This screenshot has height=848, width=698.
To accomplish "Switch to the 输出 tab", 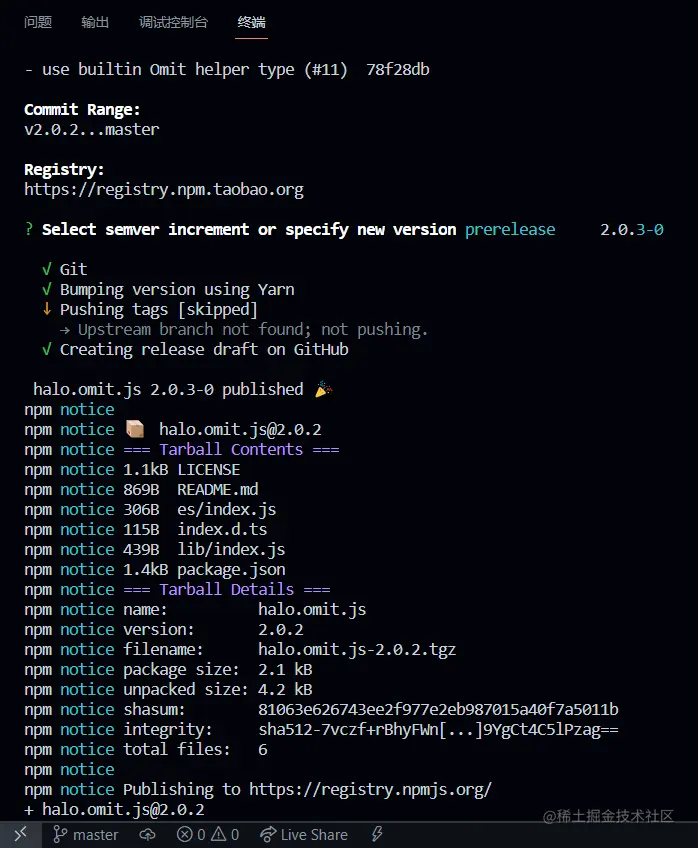I will click(x=96, y=22).
